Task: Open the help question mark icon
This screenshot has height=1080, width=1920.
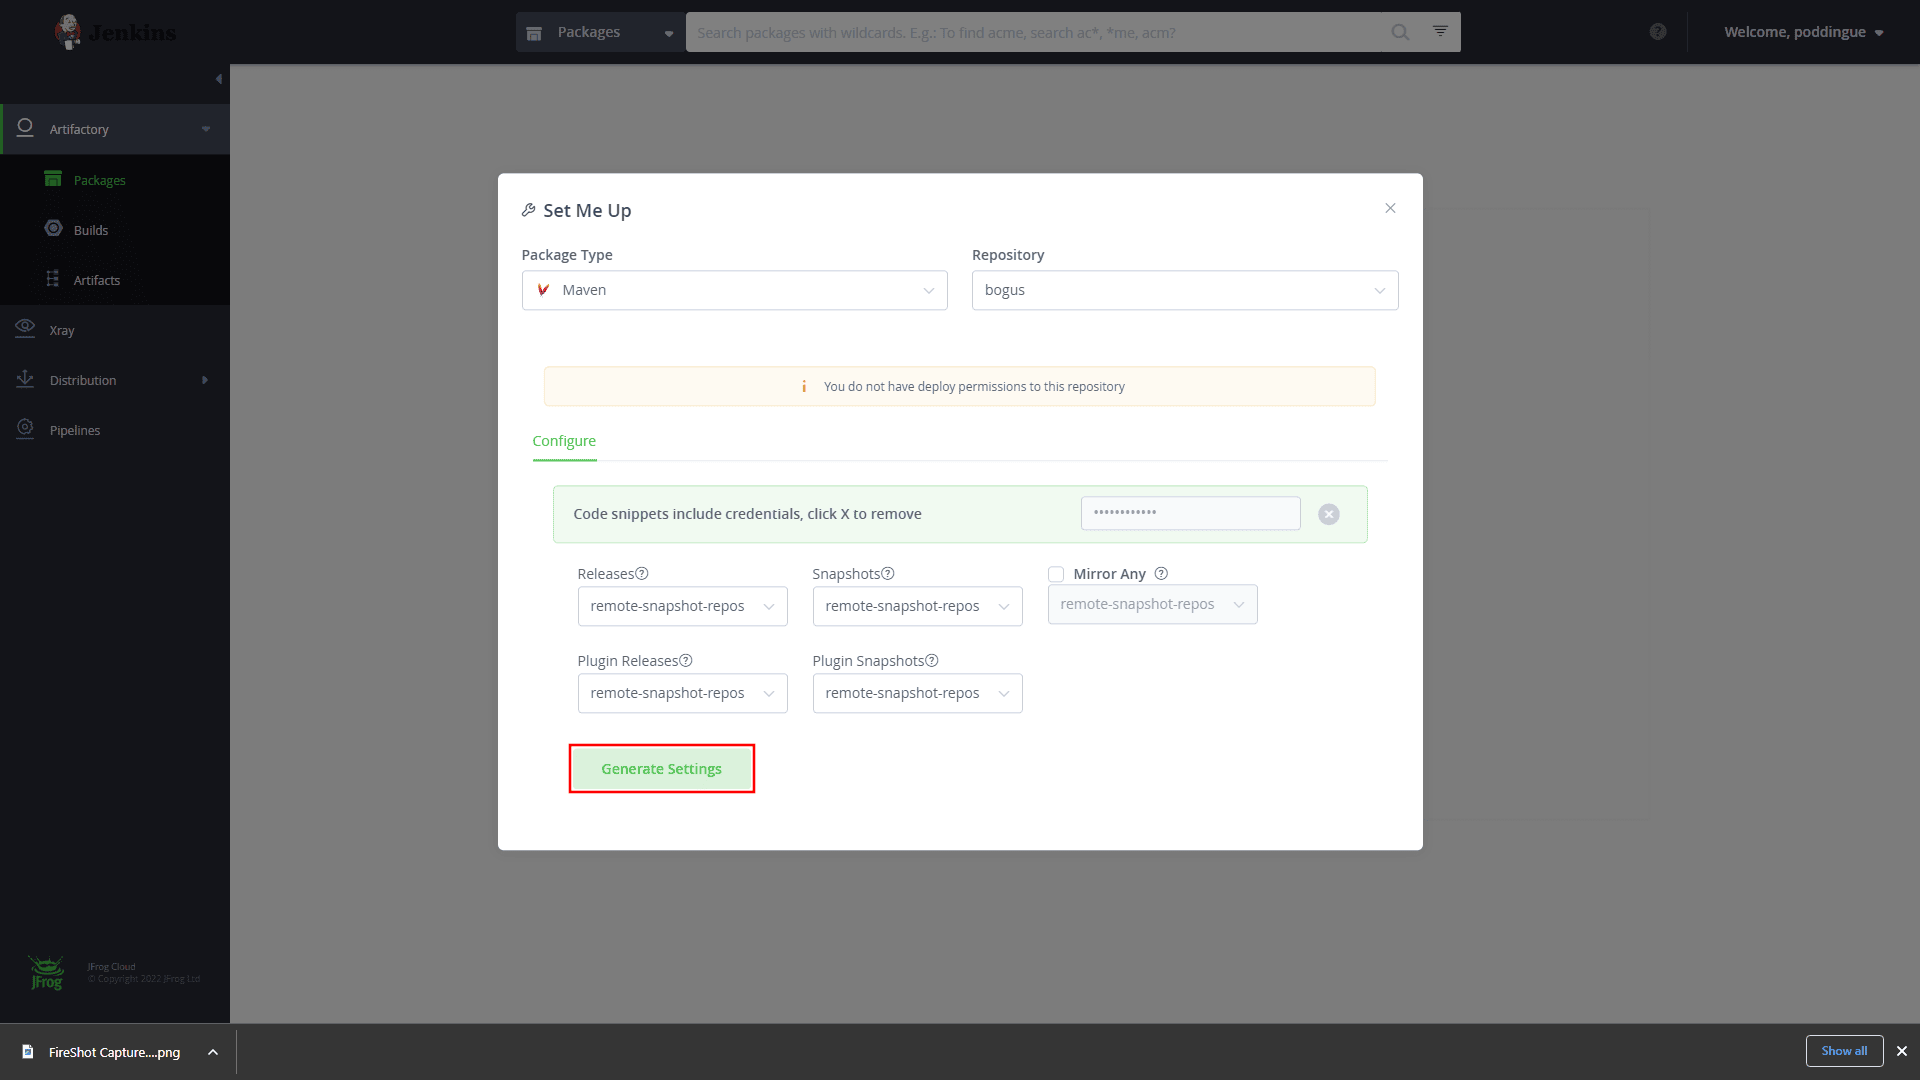Action: pyautogui.click(x=1658, y=32)
